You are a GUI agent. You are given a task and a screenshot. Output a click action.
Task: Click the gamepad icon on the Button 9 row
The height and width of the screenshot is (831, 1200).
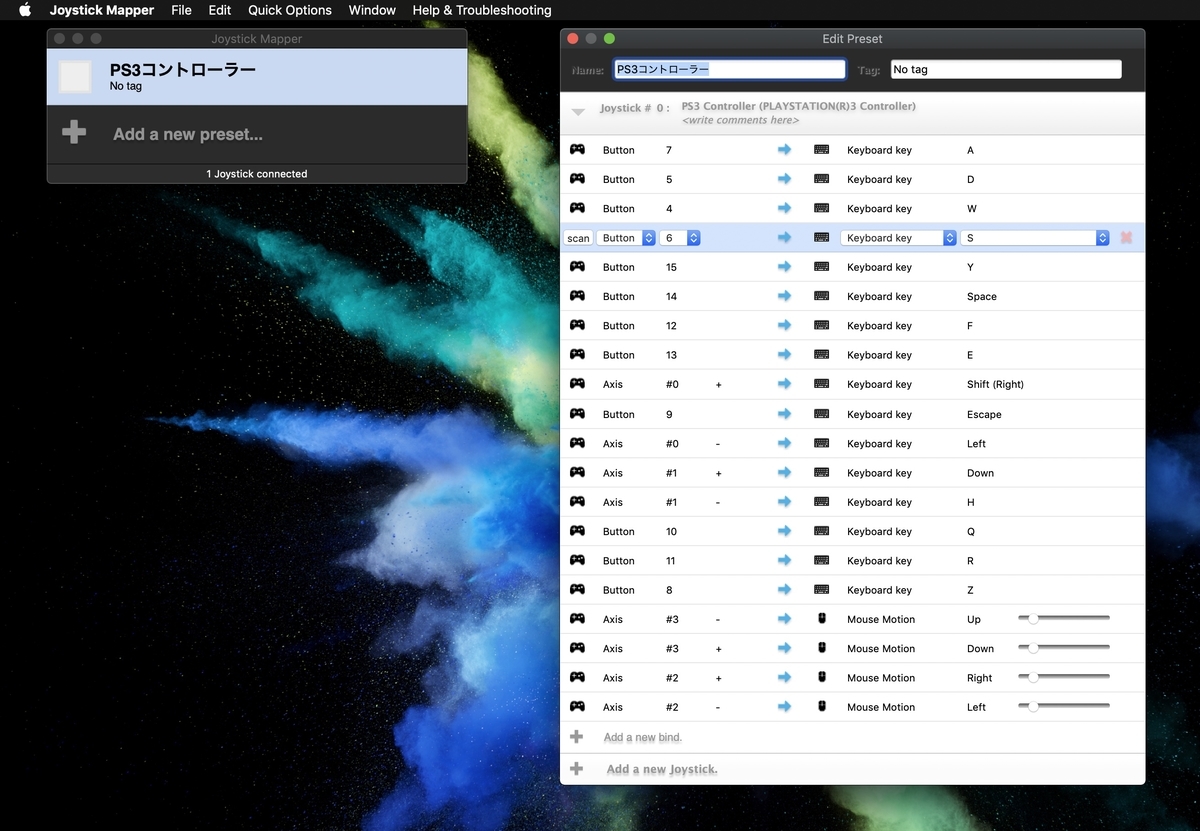pyautogui.click(x=577, y=414)
